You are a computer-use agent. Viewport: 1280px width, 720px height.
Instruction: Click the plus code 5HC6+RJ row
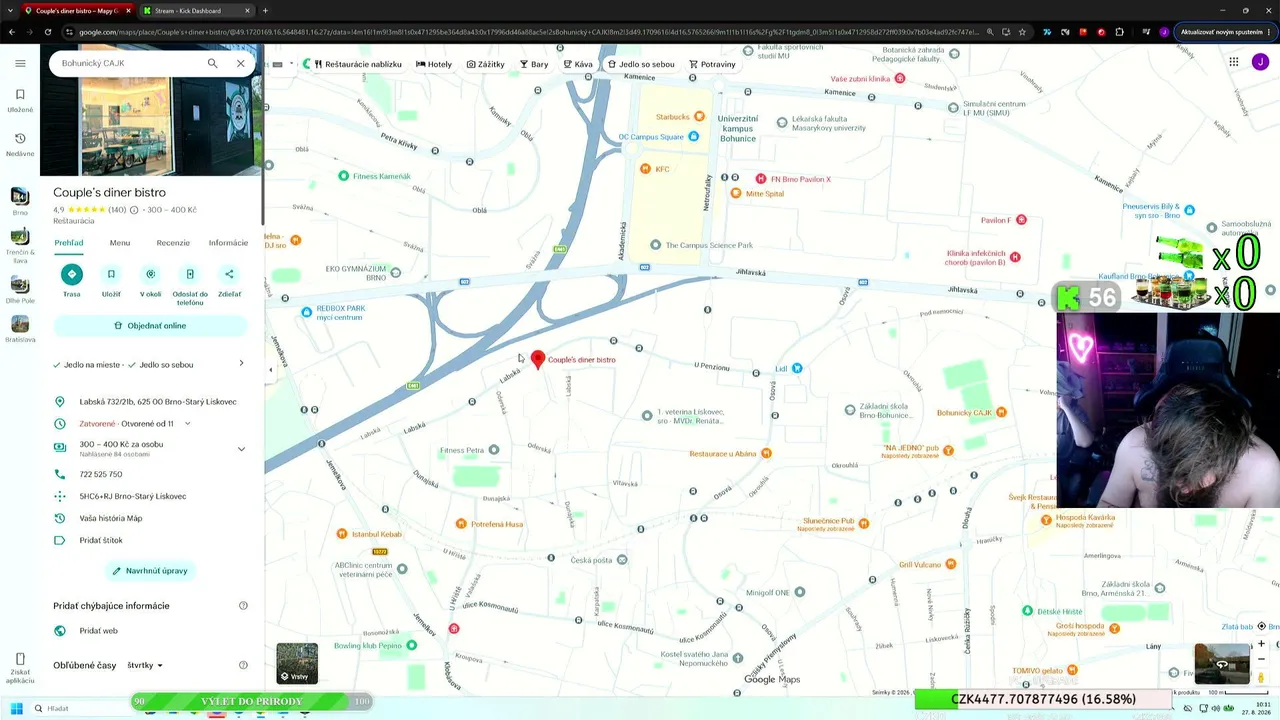click(x=150, y=496)
